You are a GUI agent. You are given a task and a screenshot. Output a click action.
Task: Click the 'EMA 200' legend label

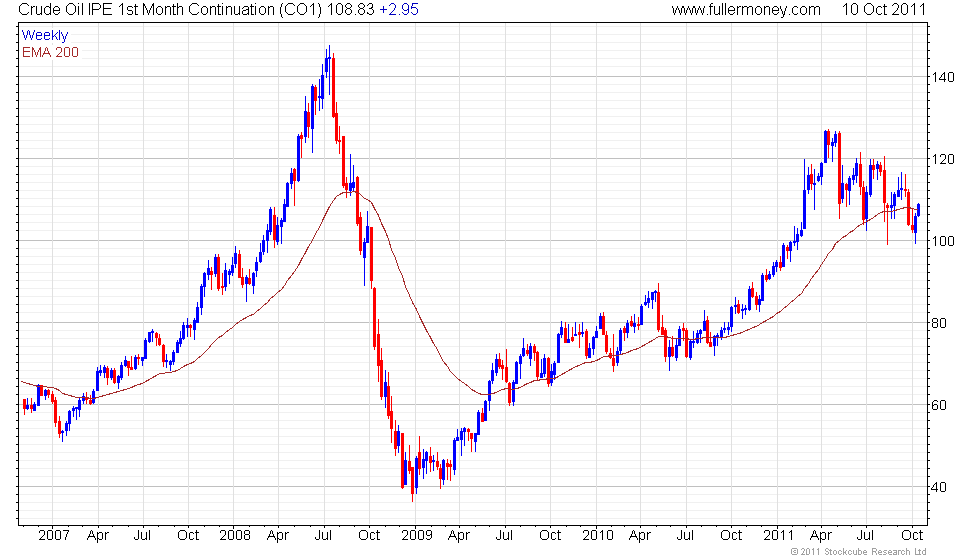point(50,52)
